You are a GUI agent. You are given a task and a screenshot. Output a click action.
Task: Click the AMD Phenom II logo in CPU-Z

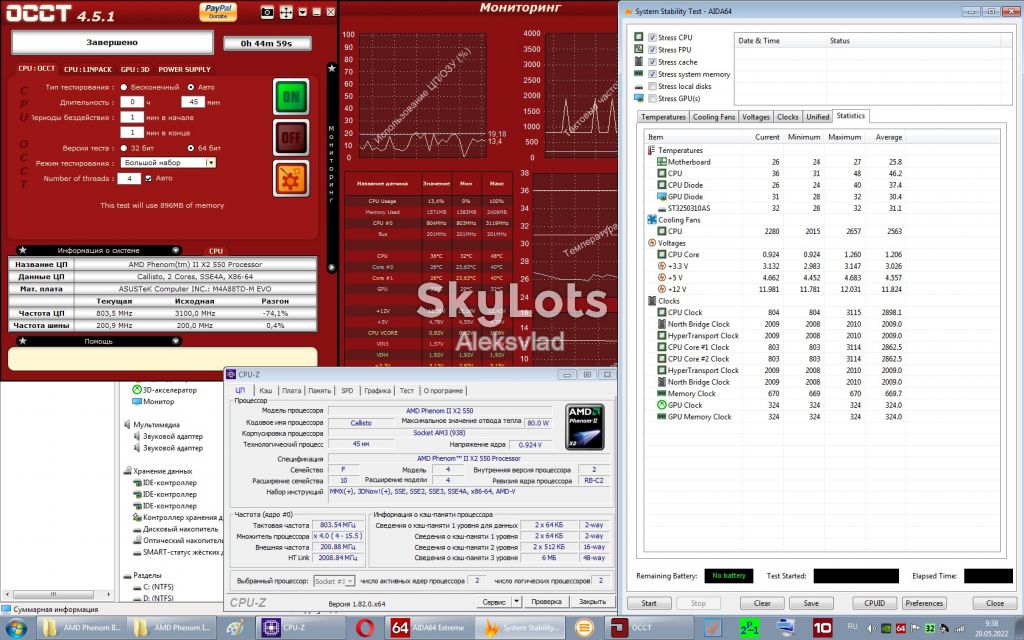coord(584,426)
